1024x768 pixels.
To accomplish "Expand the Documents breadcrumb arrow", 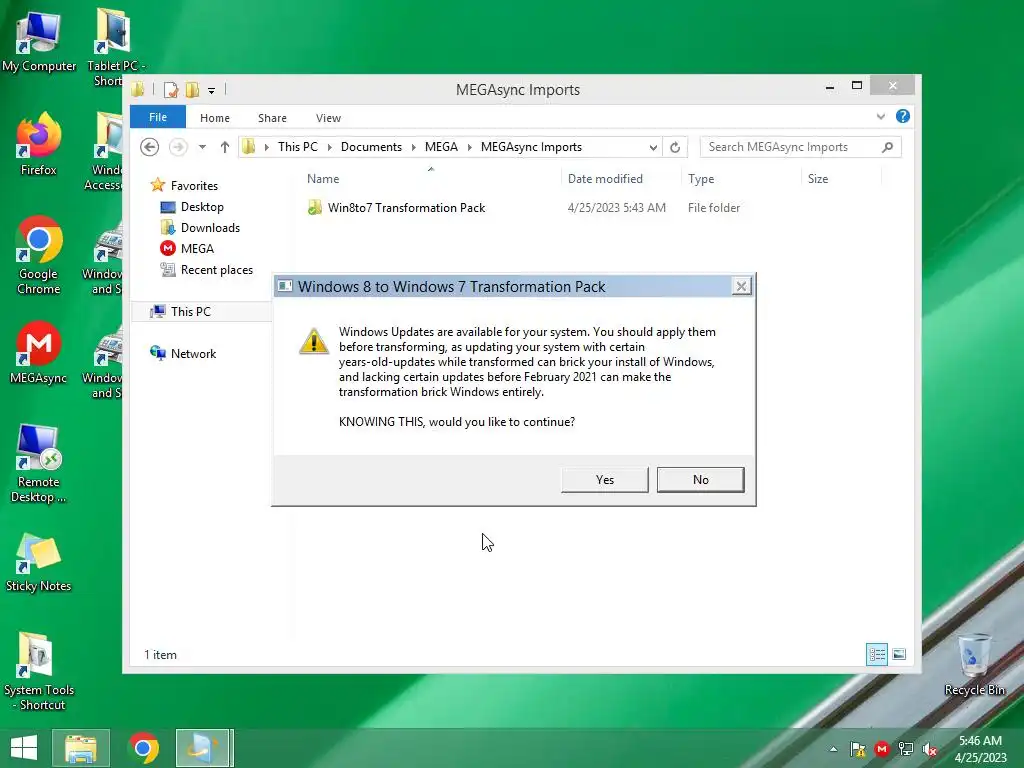I will point(413,147).
